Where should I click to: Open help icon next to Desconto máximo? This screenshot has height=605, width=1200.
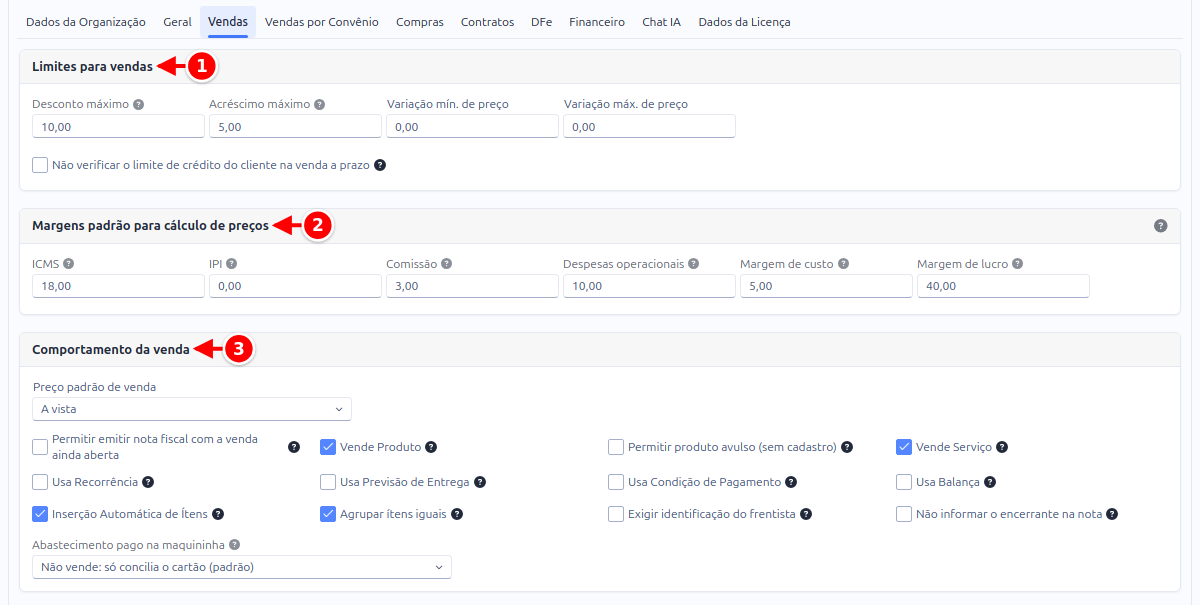pos(139,104)
